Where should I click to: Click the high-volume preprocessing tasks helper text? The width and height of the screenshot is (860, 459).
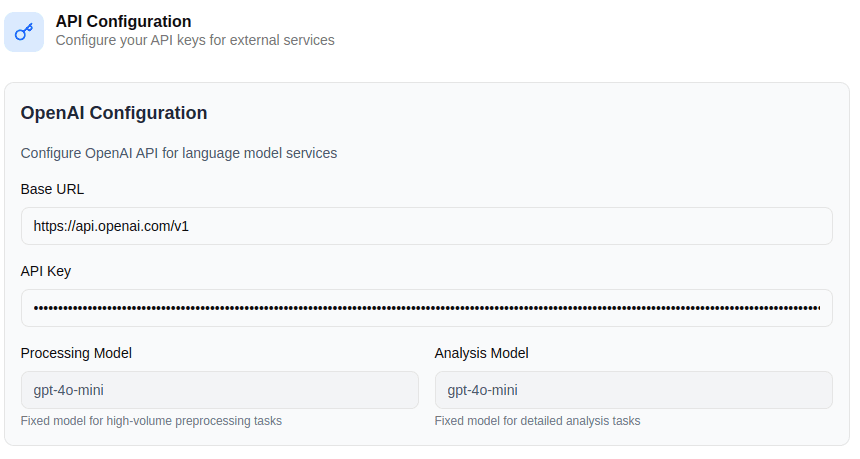(151, 421)
